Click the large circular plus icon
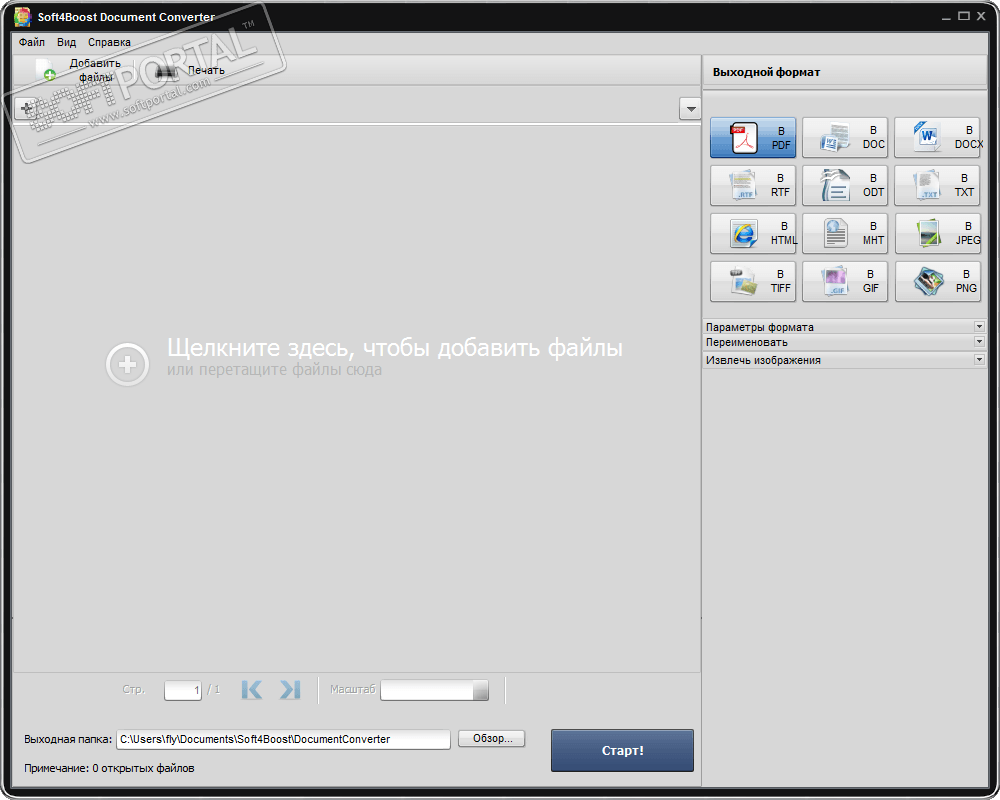This screenshot has height=800, width=1000. (x=128, y=364)
